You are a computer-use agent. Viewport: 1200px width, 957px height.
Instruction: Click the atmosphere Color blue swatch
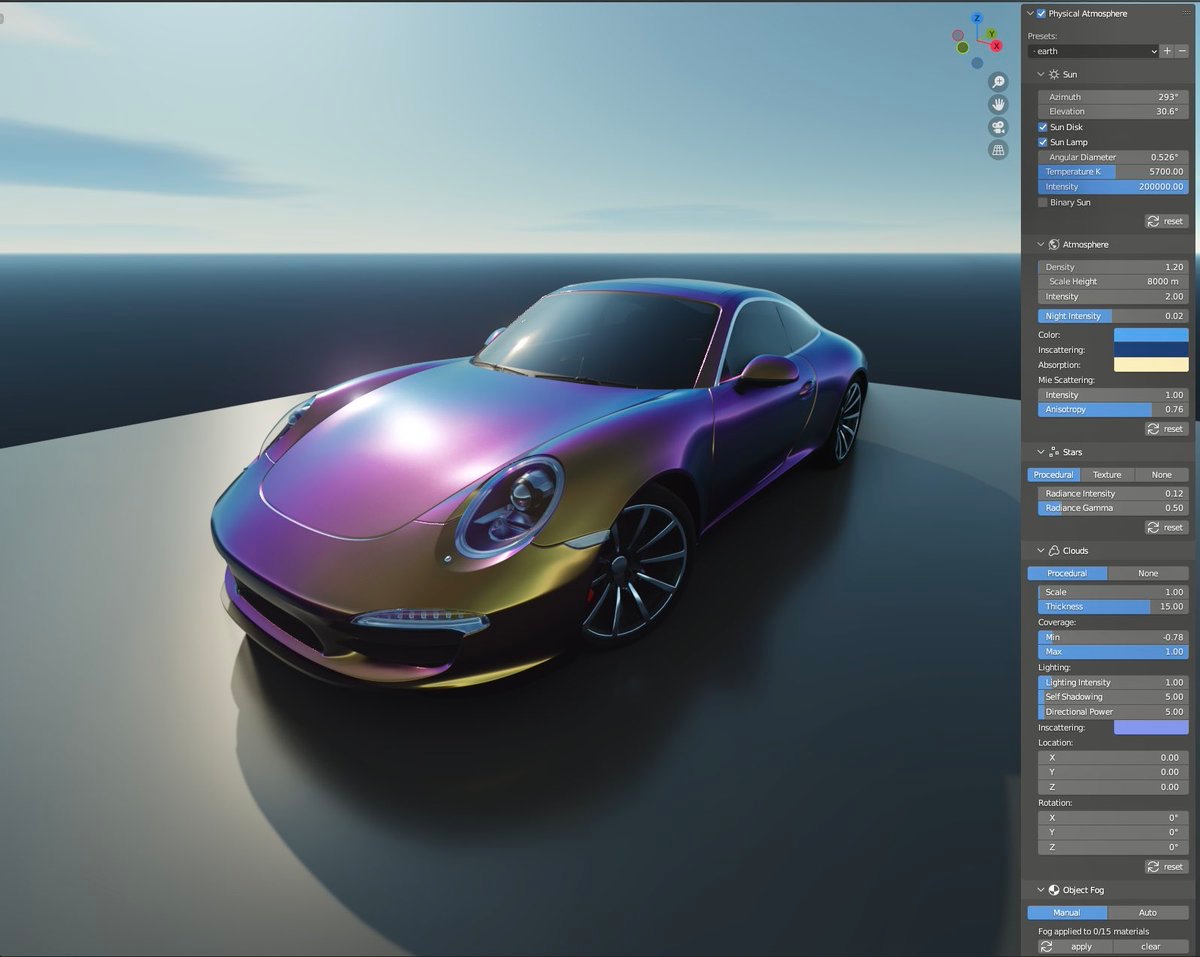tap(1151, 335)
